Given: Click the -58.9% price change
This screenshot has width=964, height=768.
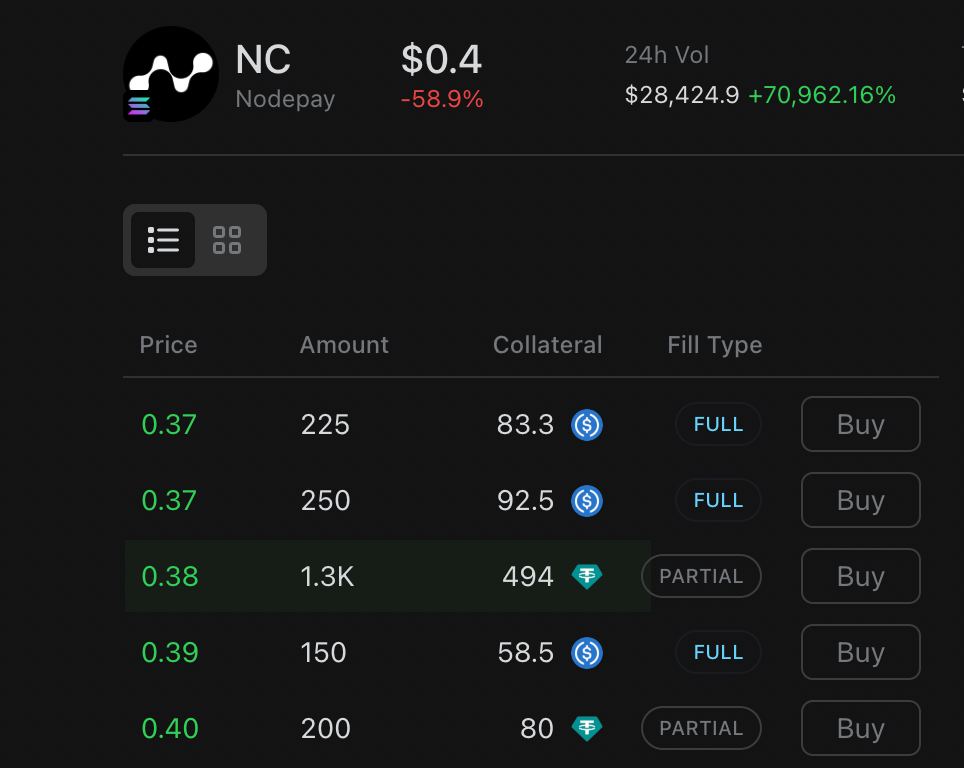Looking at the screenshot, I should click(x=441, y=99).
